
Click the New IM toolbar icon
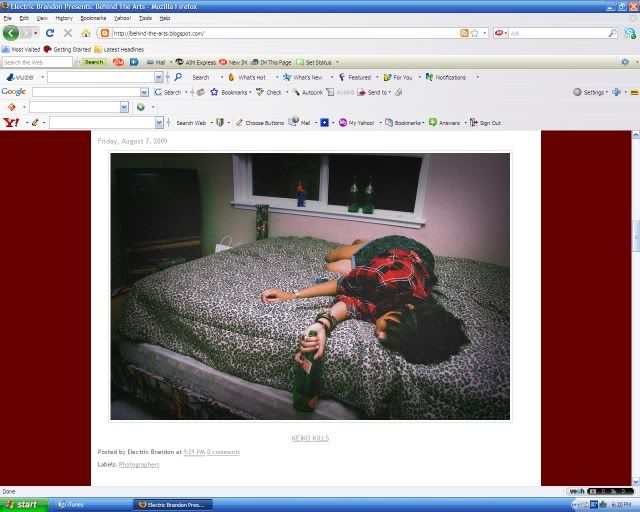[x=233, y=62]
